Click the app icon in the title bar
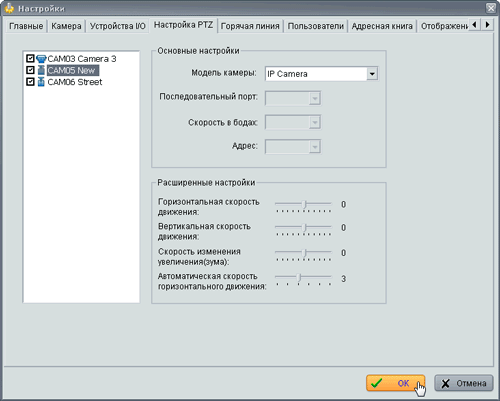Screen dimensions: 500x401 (9, 8)
